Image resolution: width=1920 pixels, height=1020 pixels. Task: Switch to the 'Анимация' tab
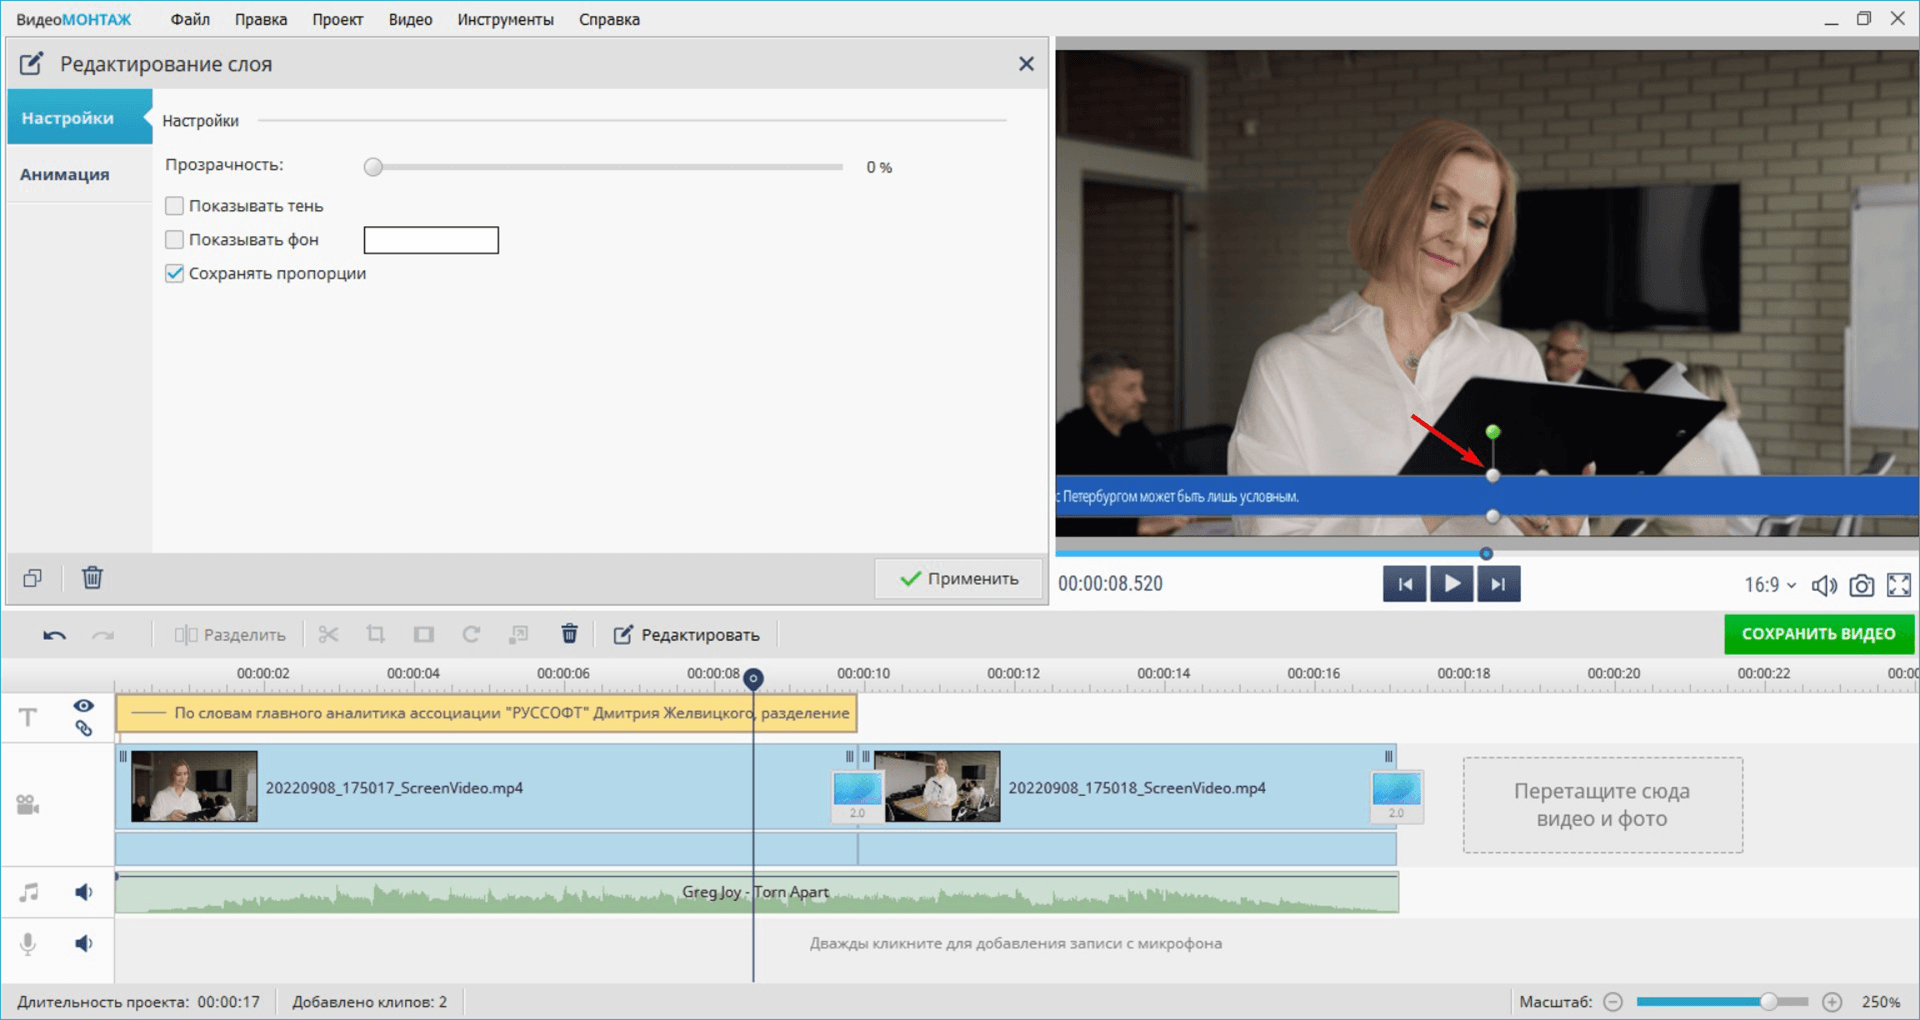(x=65, y=174)
